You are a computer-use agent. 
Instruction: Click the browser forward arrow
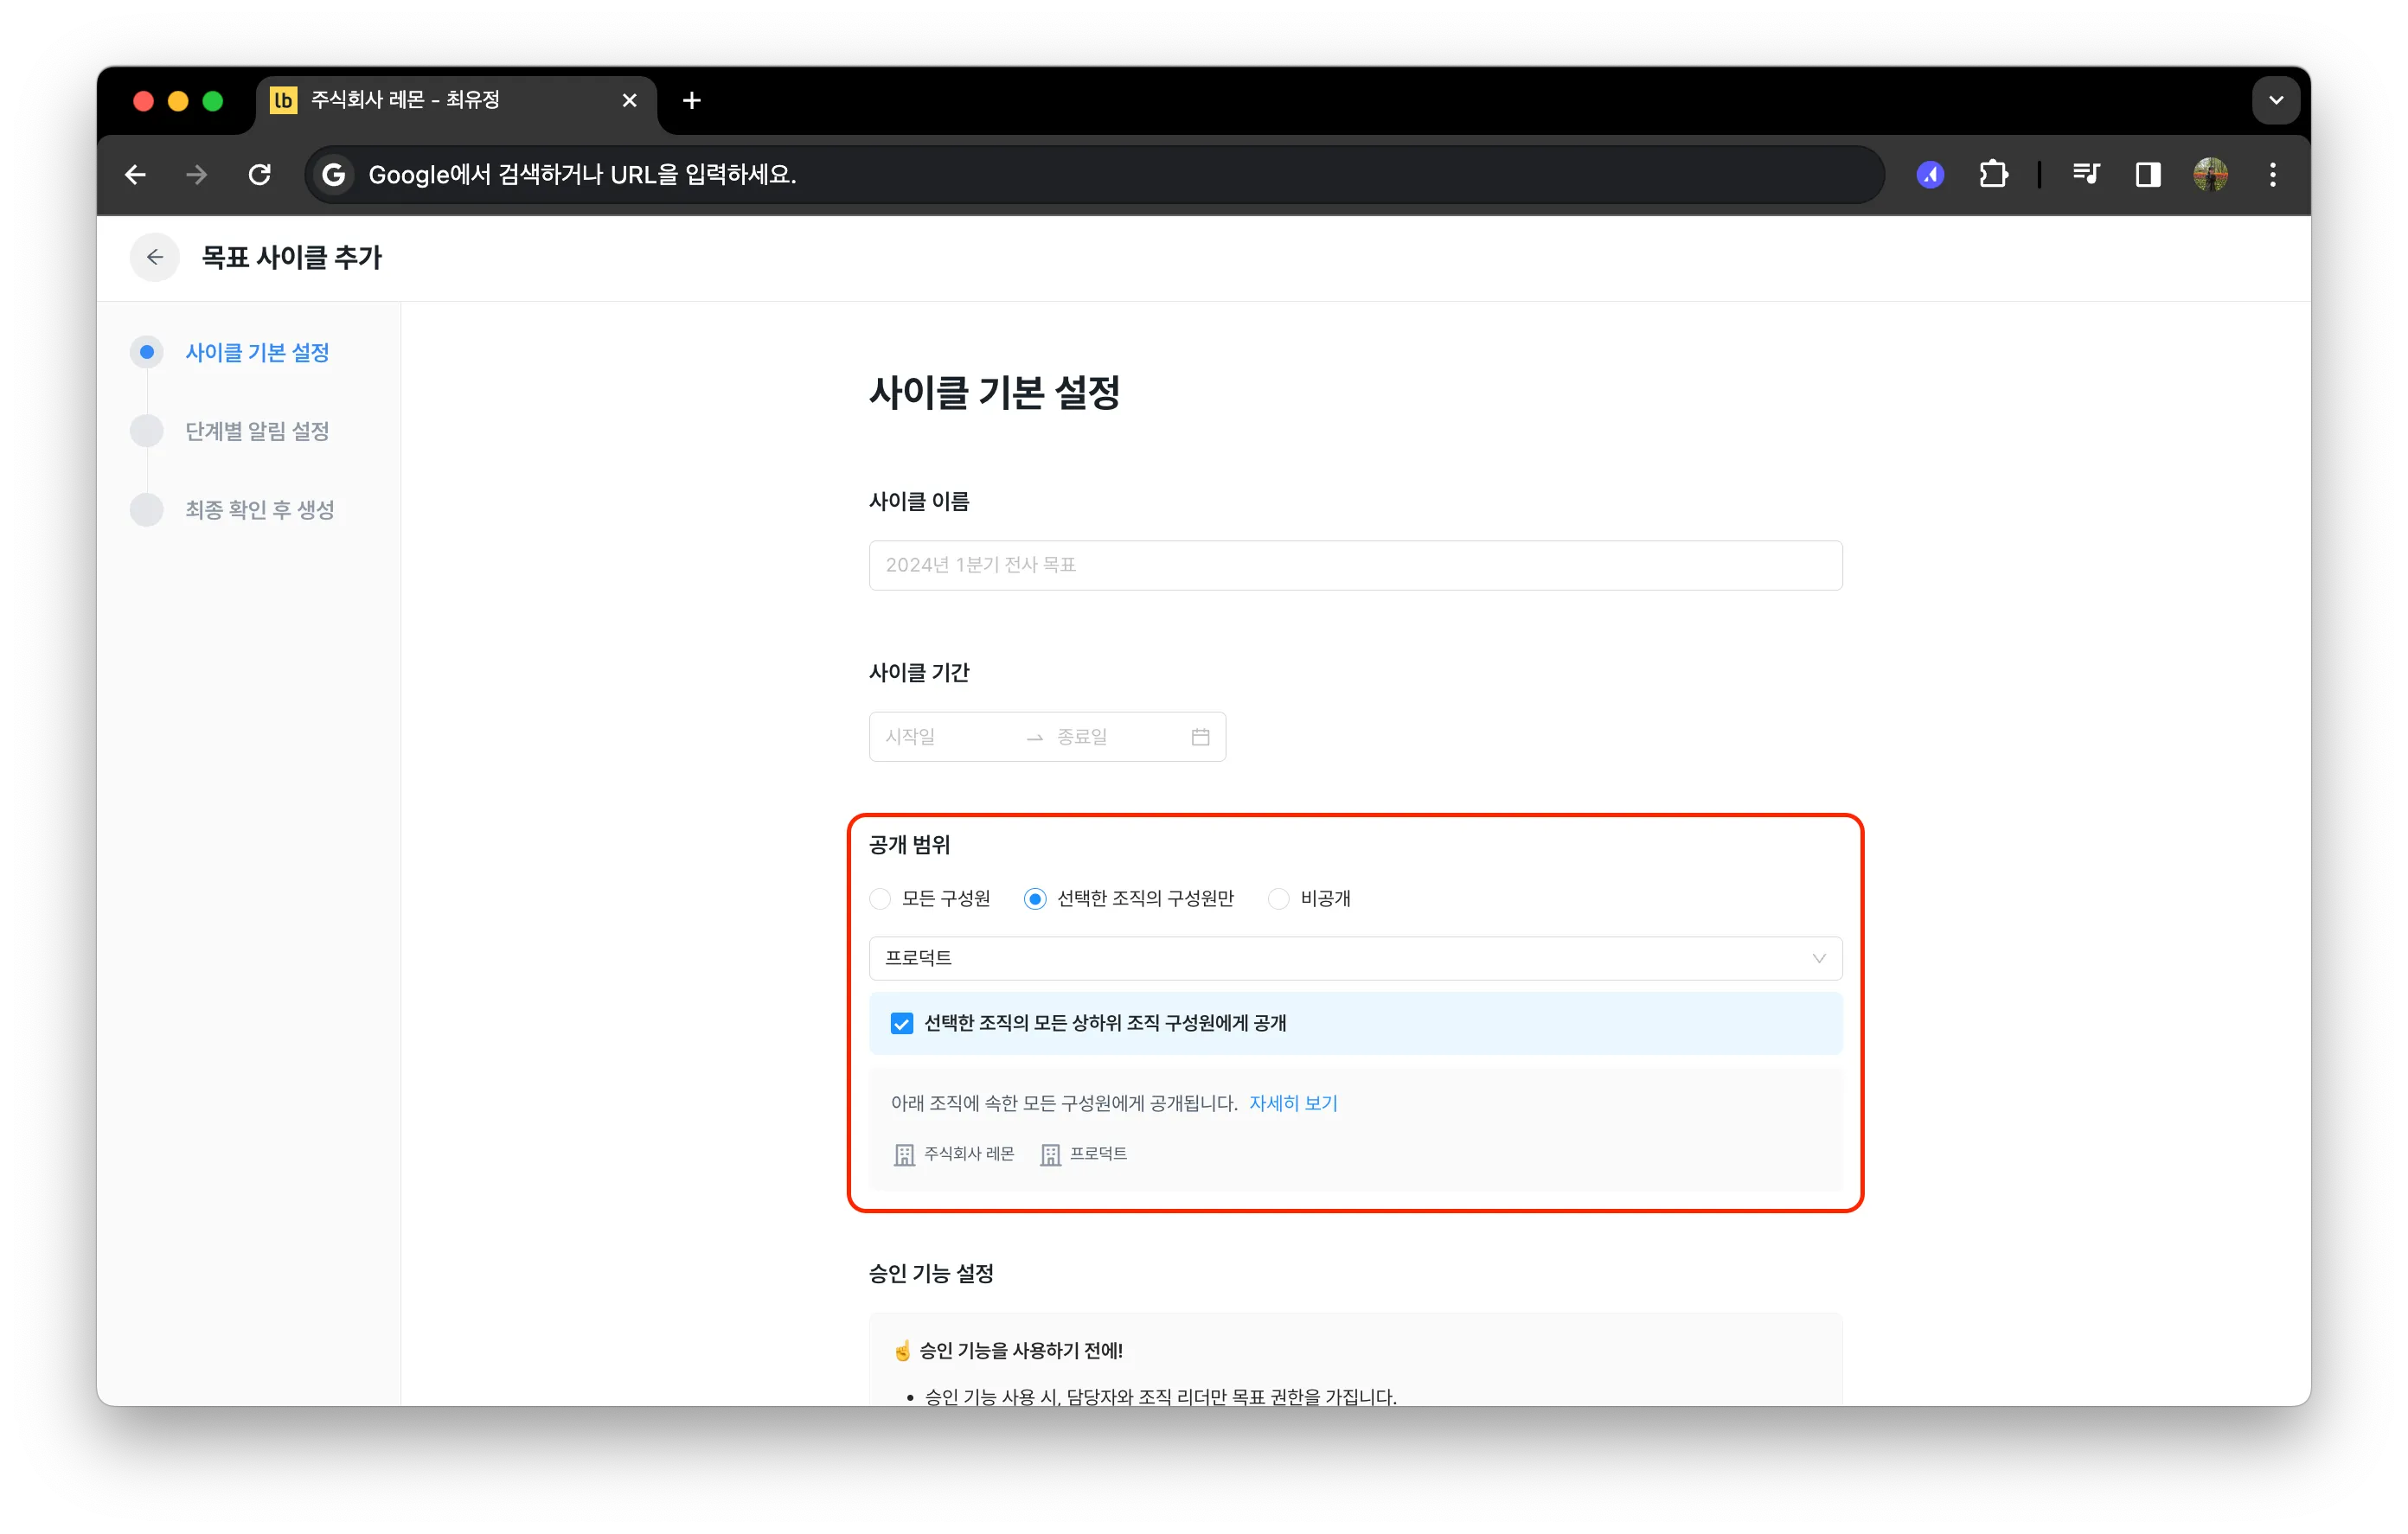click(197, 175)
